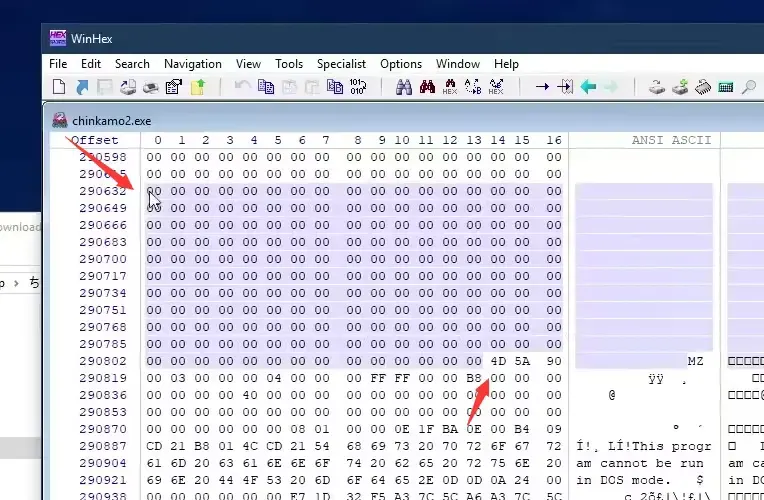The image size is (764, 500).
Task: Click the Offset column header
Action: [95, 140]
